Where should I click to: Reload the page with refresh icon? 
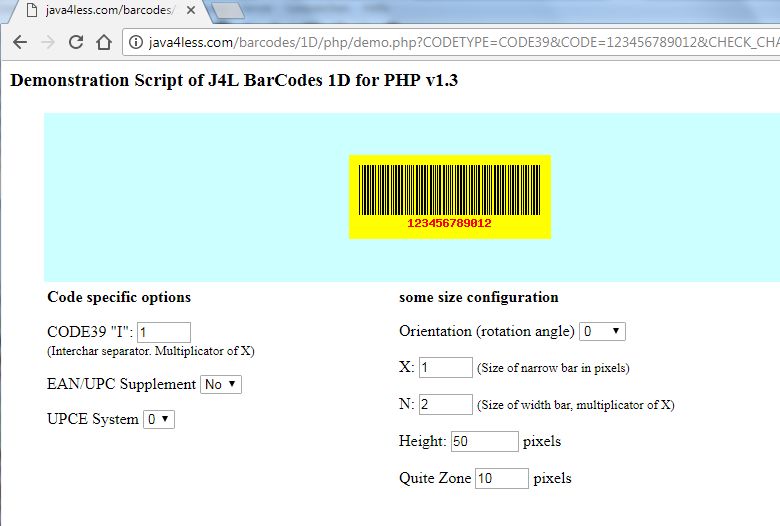pyautogui.click(x=76, y=42)
